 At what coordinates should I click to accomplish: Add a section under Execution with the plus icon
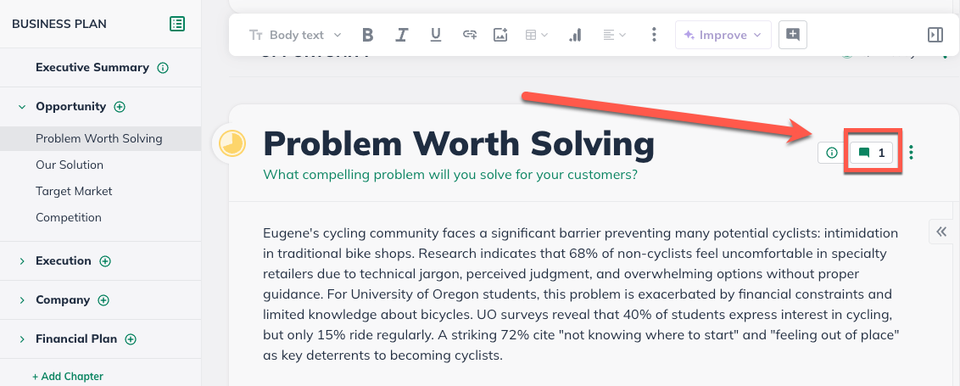105,261
